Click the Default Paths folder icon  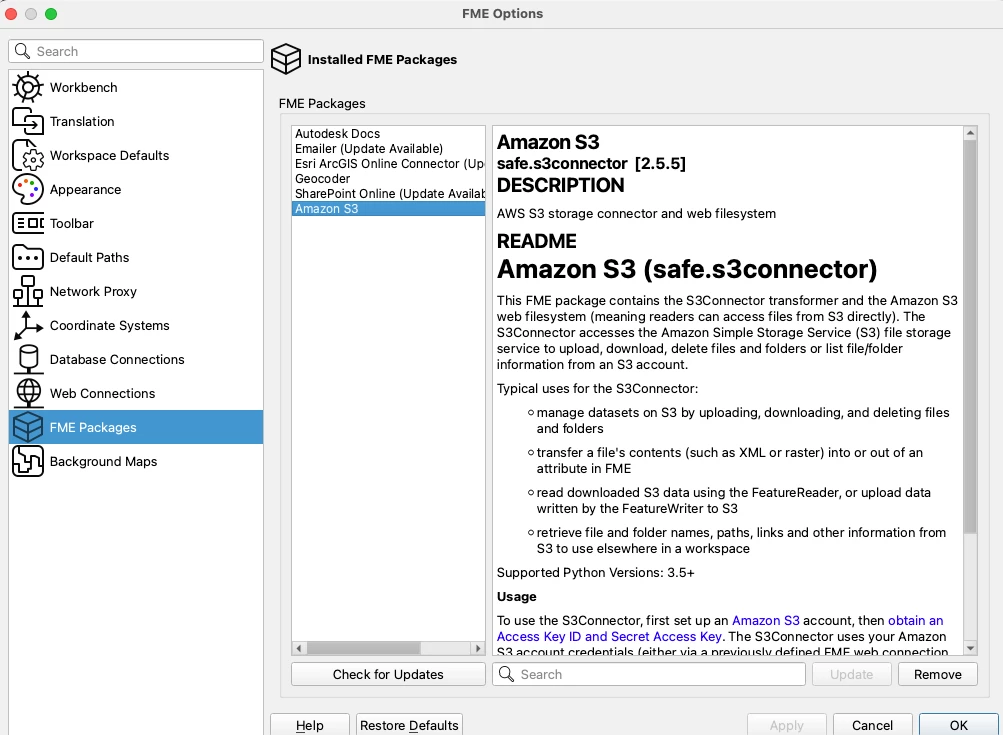[x=28, y=257]
